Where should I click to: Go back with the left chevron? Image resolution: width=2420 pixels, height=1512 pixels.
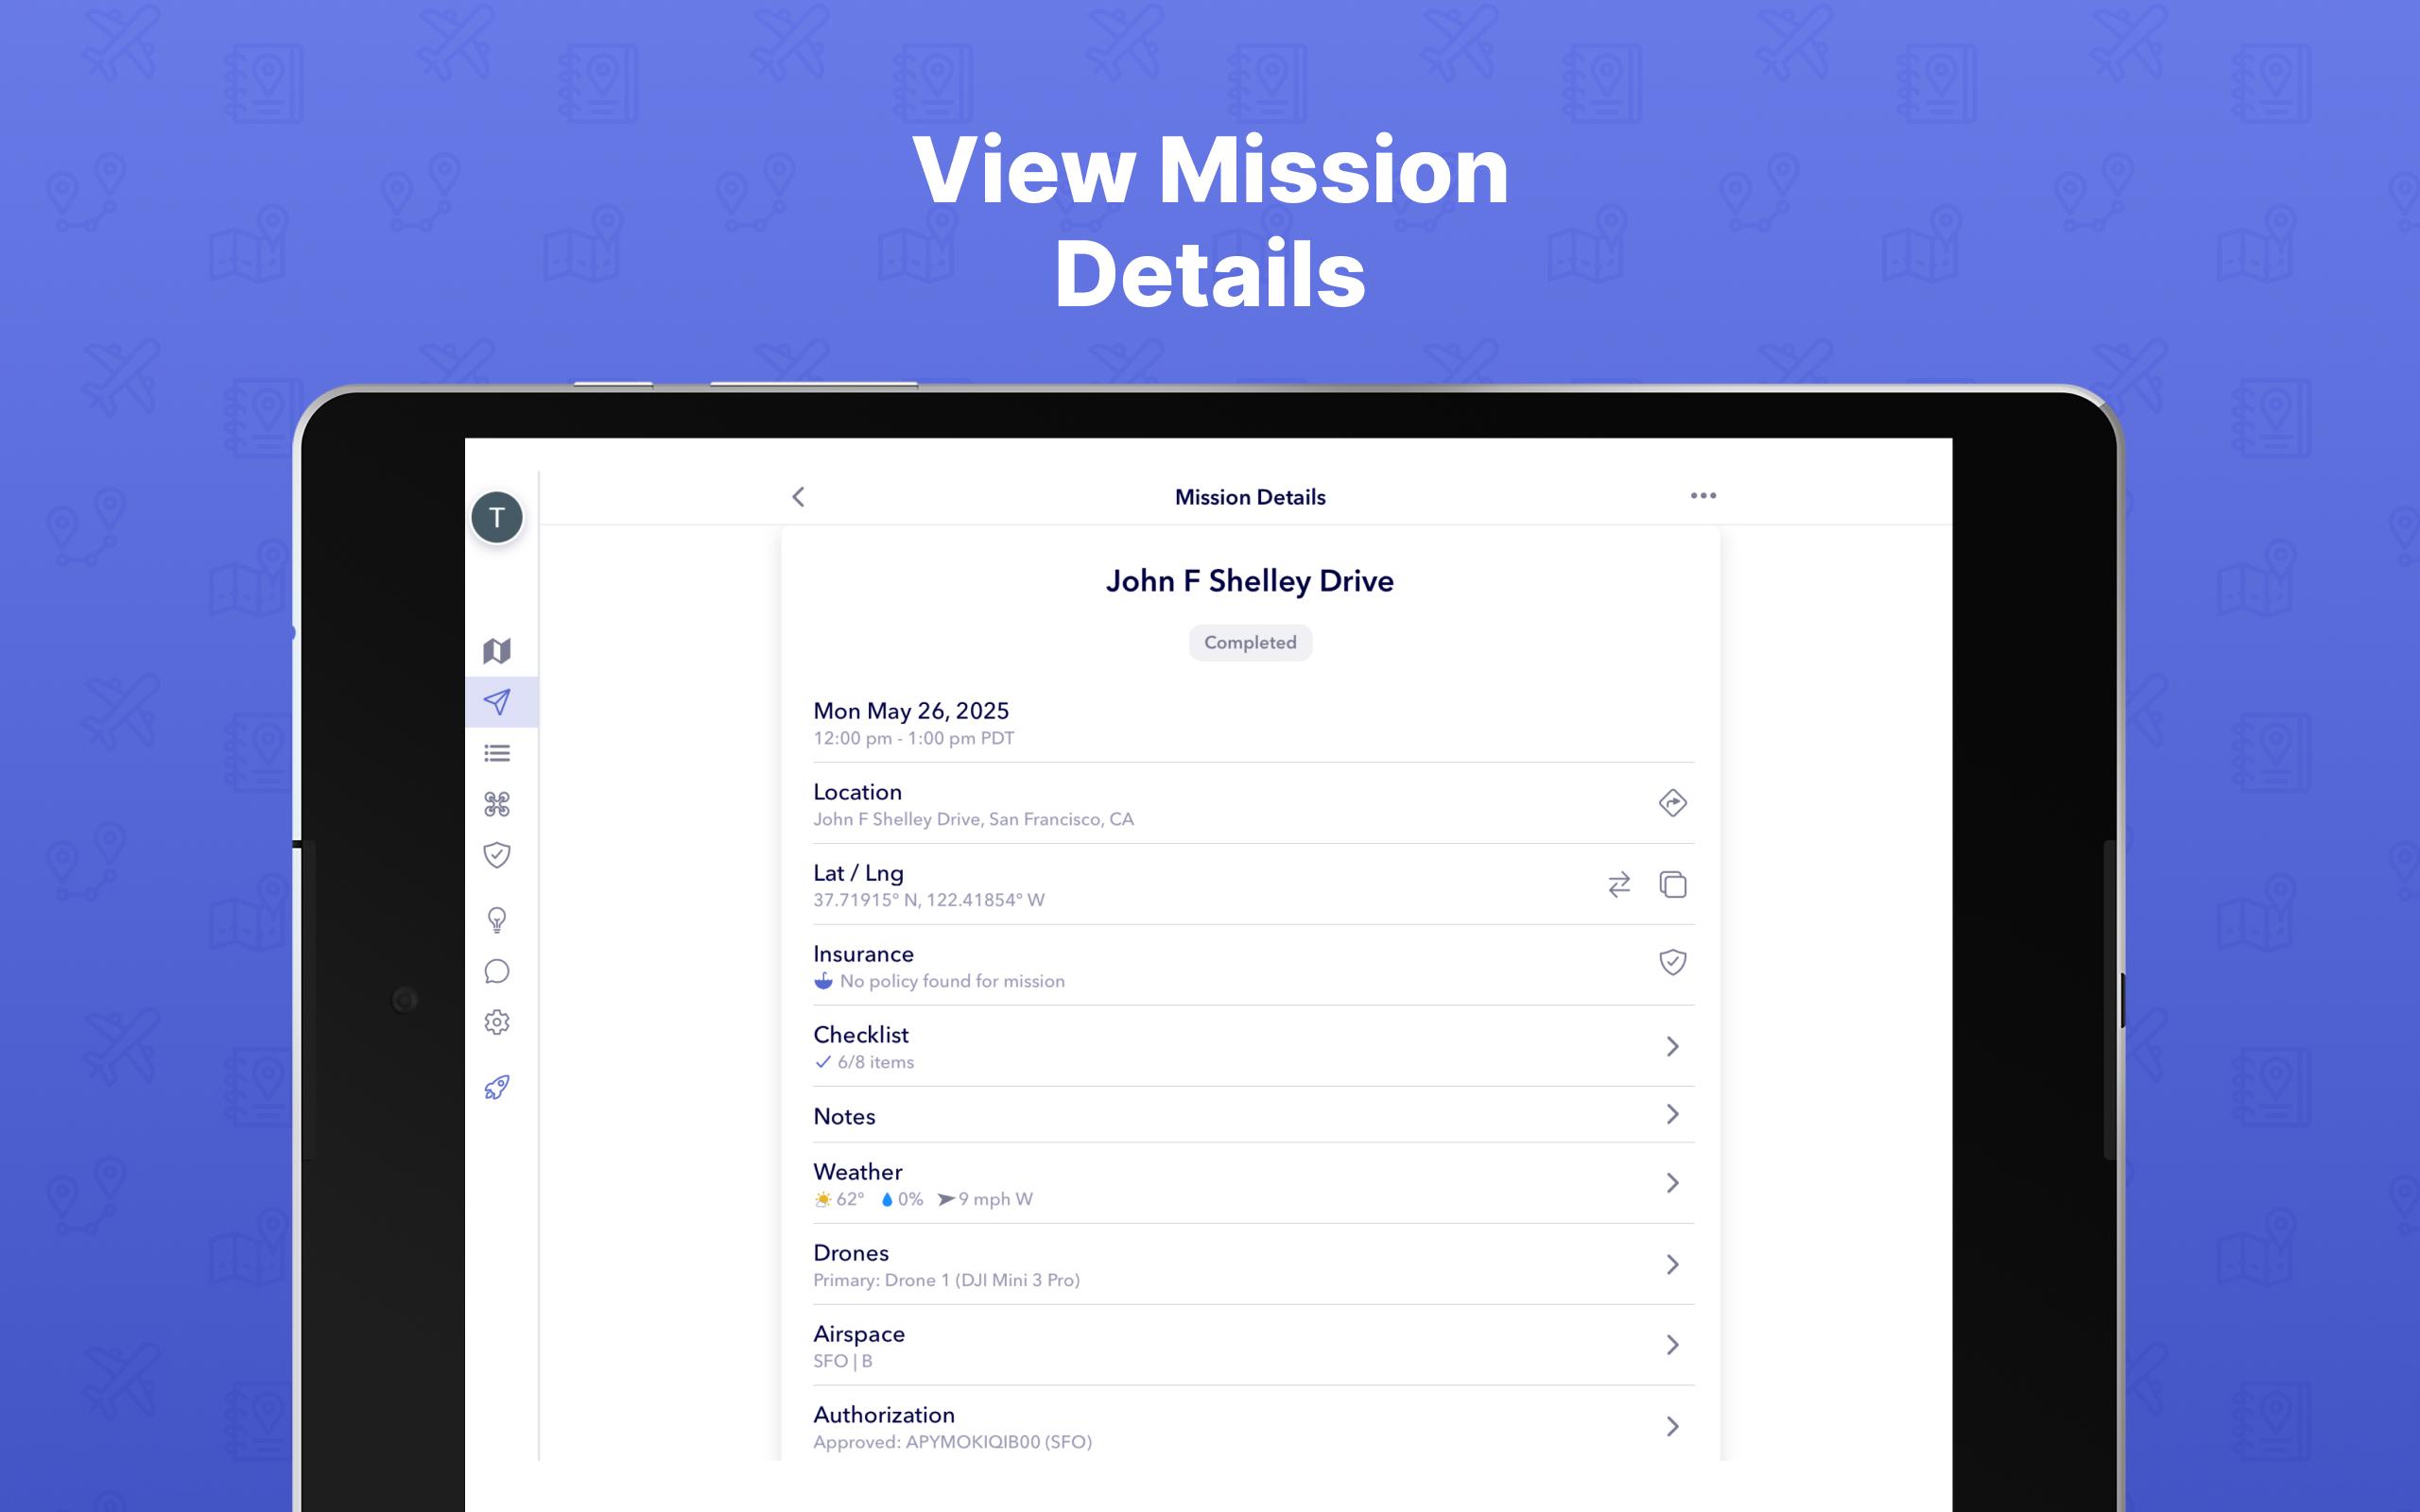pyautogui.click(x=798, y=497)
